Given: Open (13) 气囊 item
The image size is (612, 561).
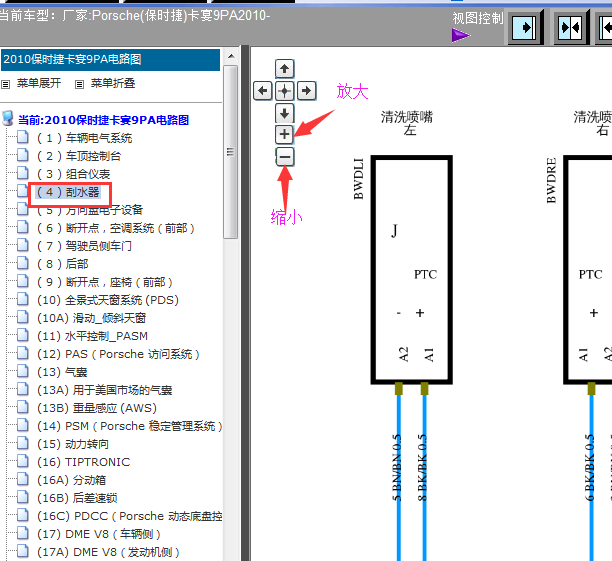Looking at the screenshot, I should (x=62, y=372).
